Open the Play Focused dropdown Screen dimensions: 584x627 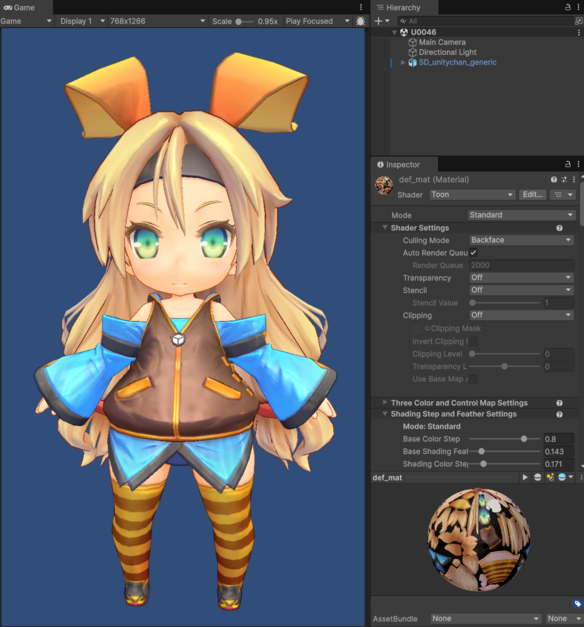(318, 21)
